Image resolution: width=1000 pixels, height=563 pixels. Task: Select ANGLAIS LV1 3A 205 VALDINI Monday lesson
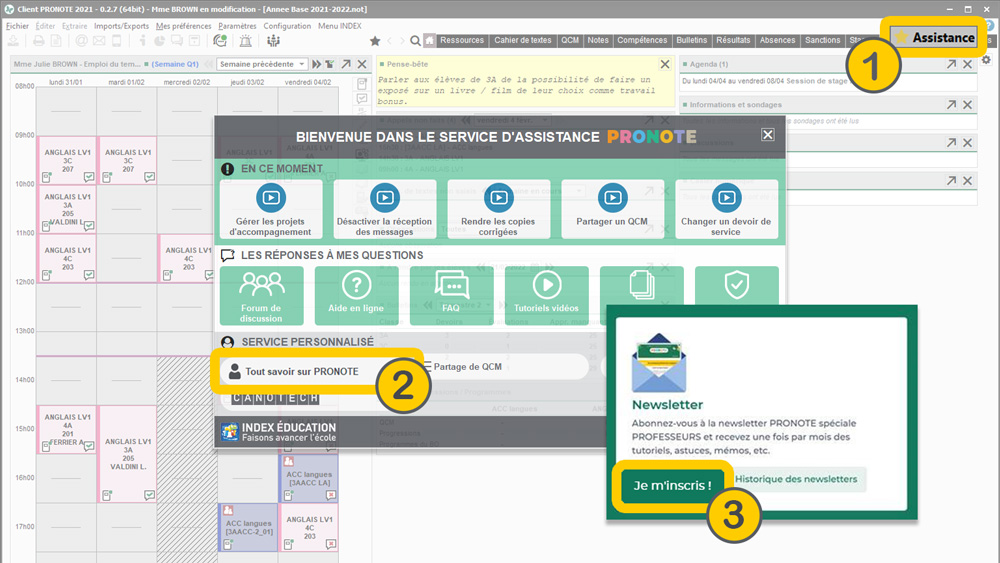point(67,209)
